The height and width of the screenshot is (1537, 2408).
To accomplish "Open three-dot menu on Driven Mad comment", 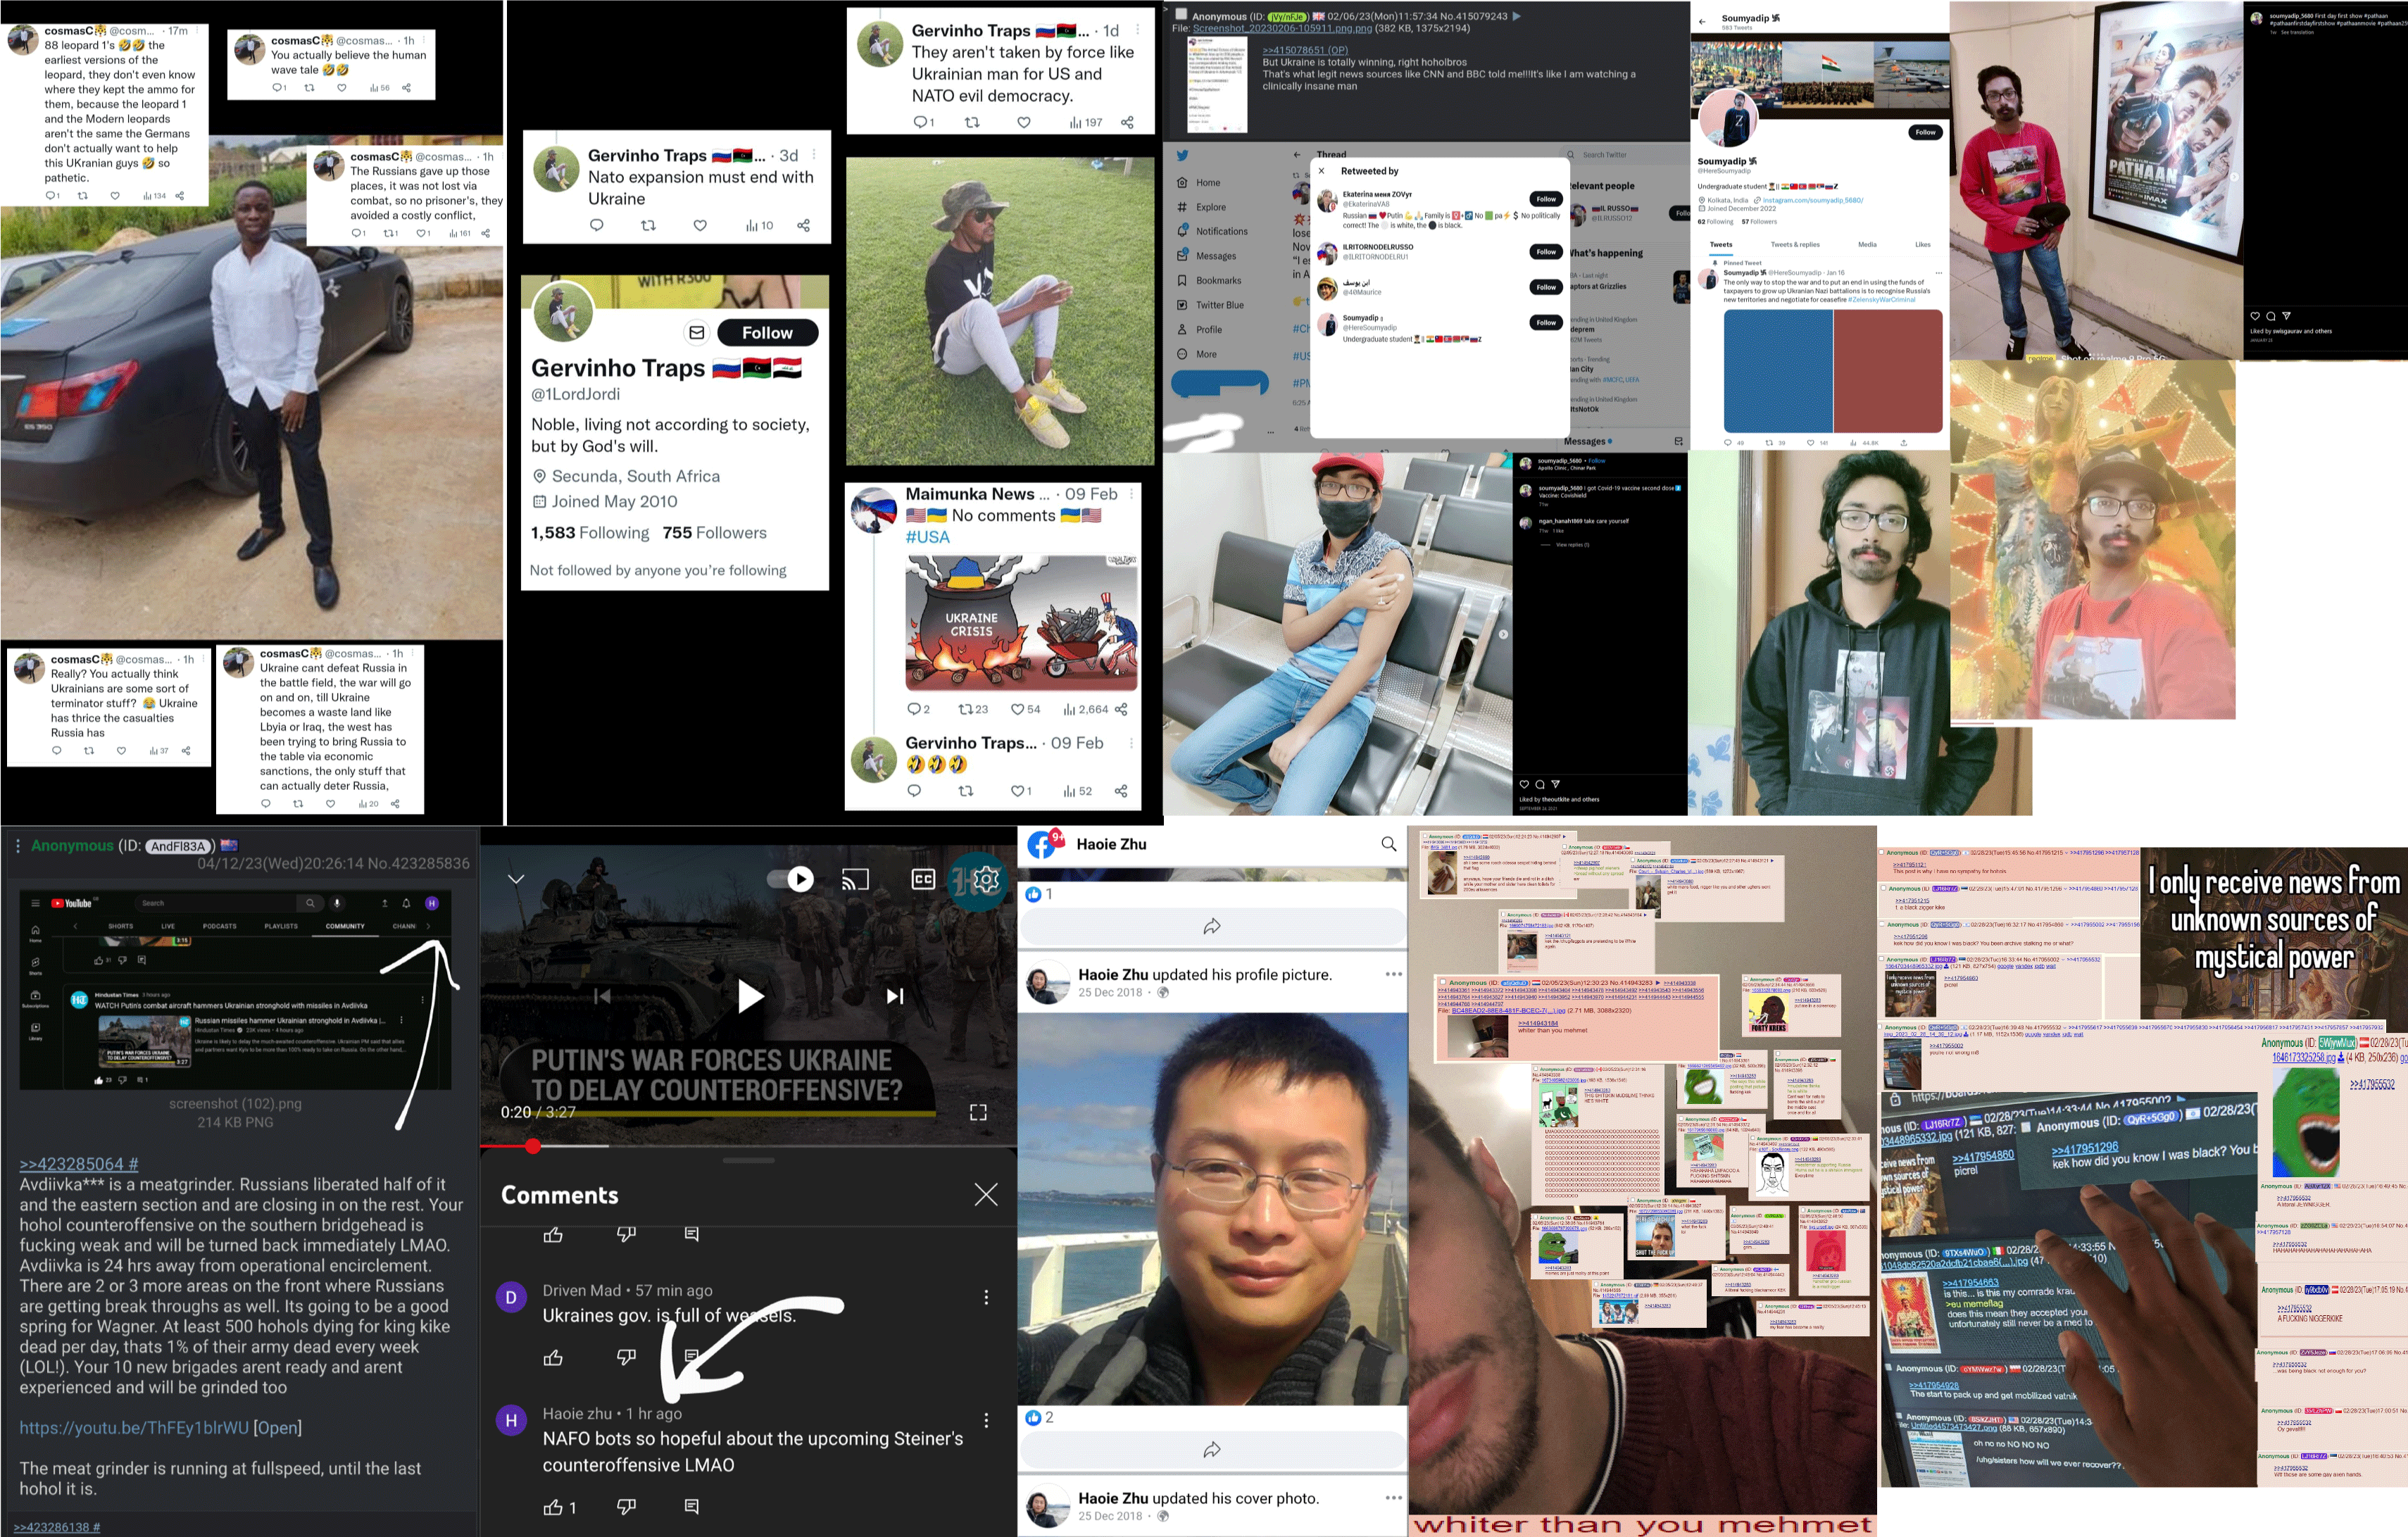I will click(x=986, y=1298).
